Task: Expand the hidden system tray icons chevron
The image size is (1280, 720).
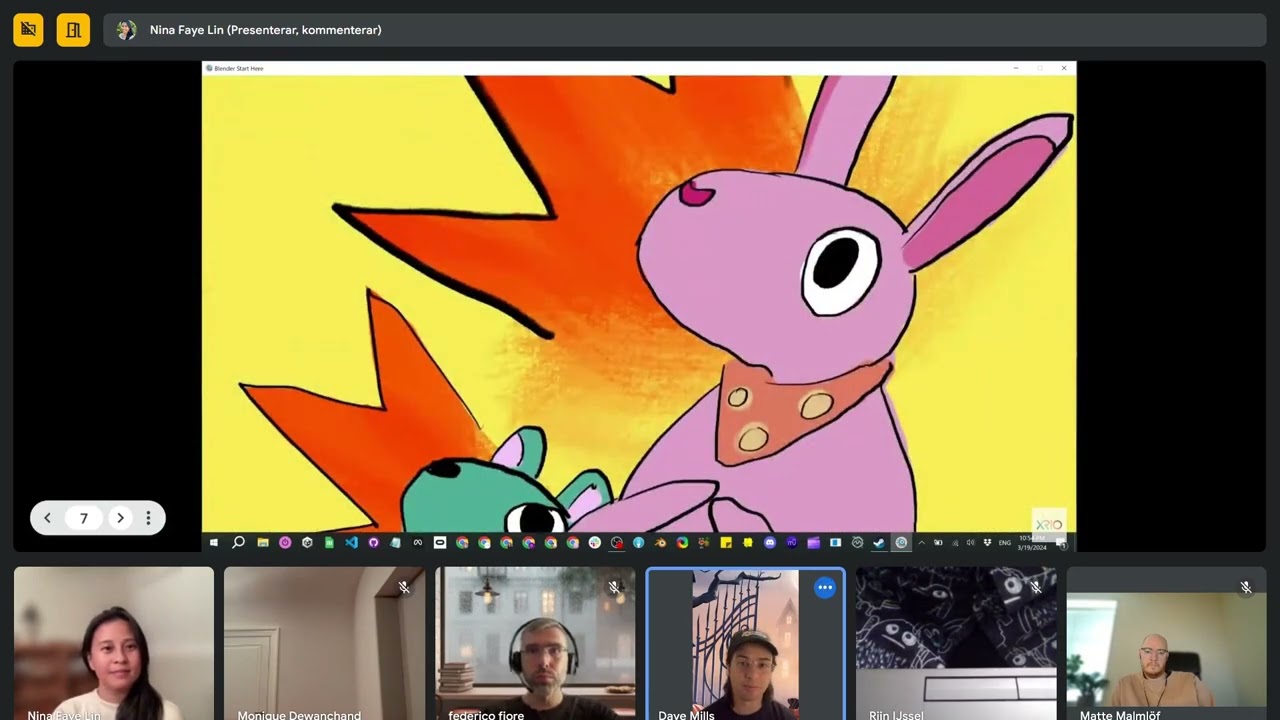Action: pos(922,543)
